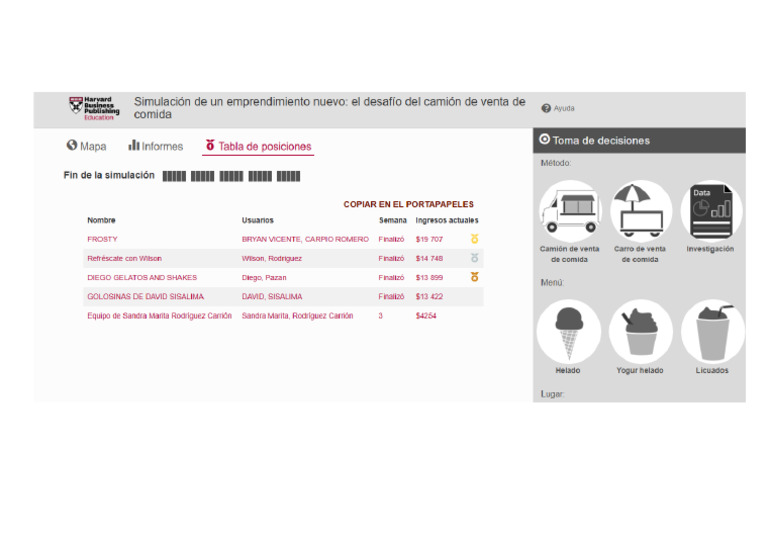Click the $13 422 income value
Screen dimensions: 768x543
point(429,296)
